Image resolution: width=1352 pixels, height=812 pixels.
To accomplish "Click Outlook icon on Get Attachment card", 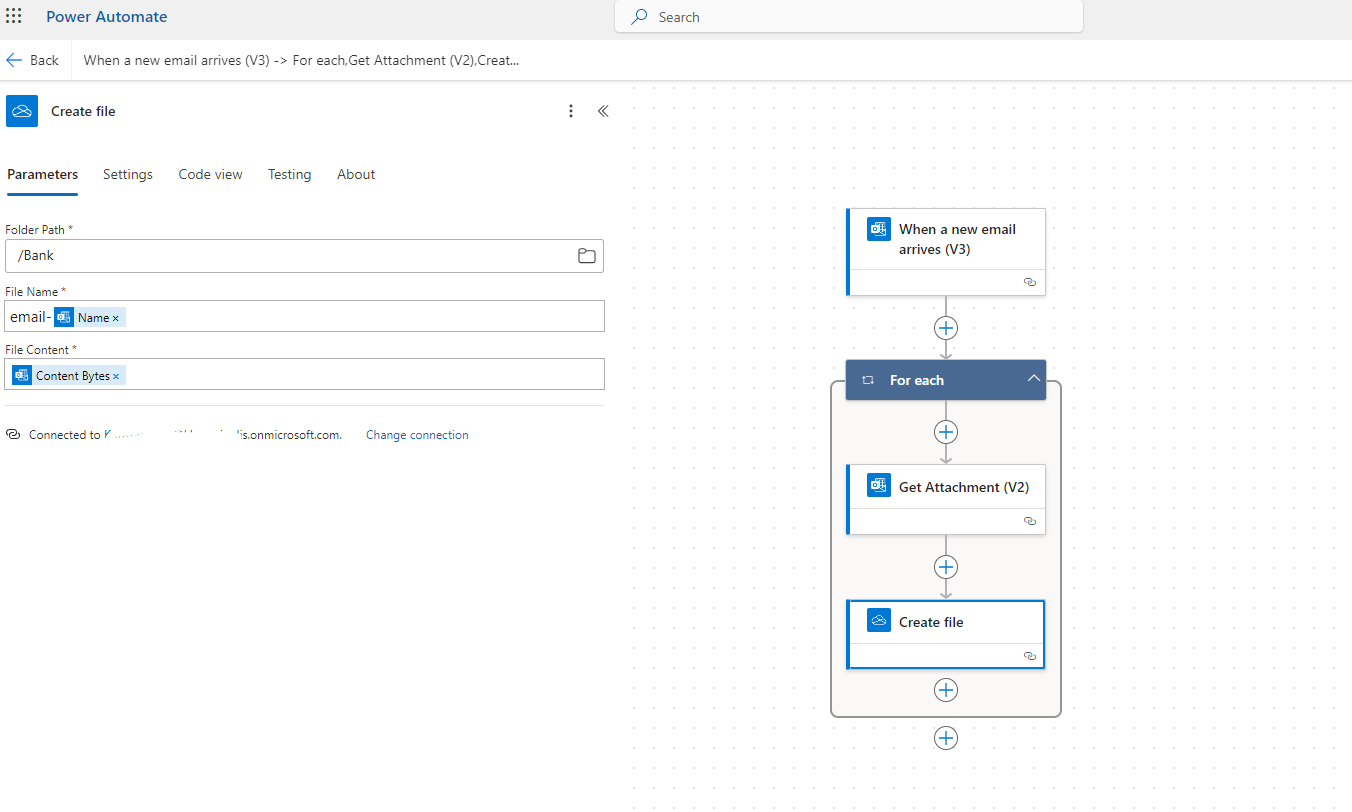I will (879, 486).
